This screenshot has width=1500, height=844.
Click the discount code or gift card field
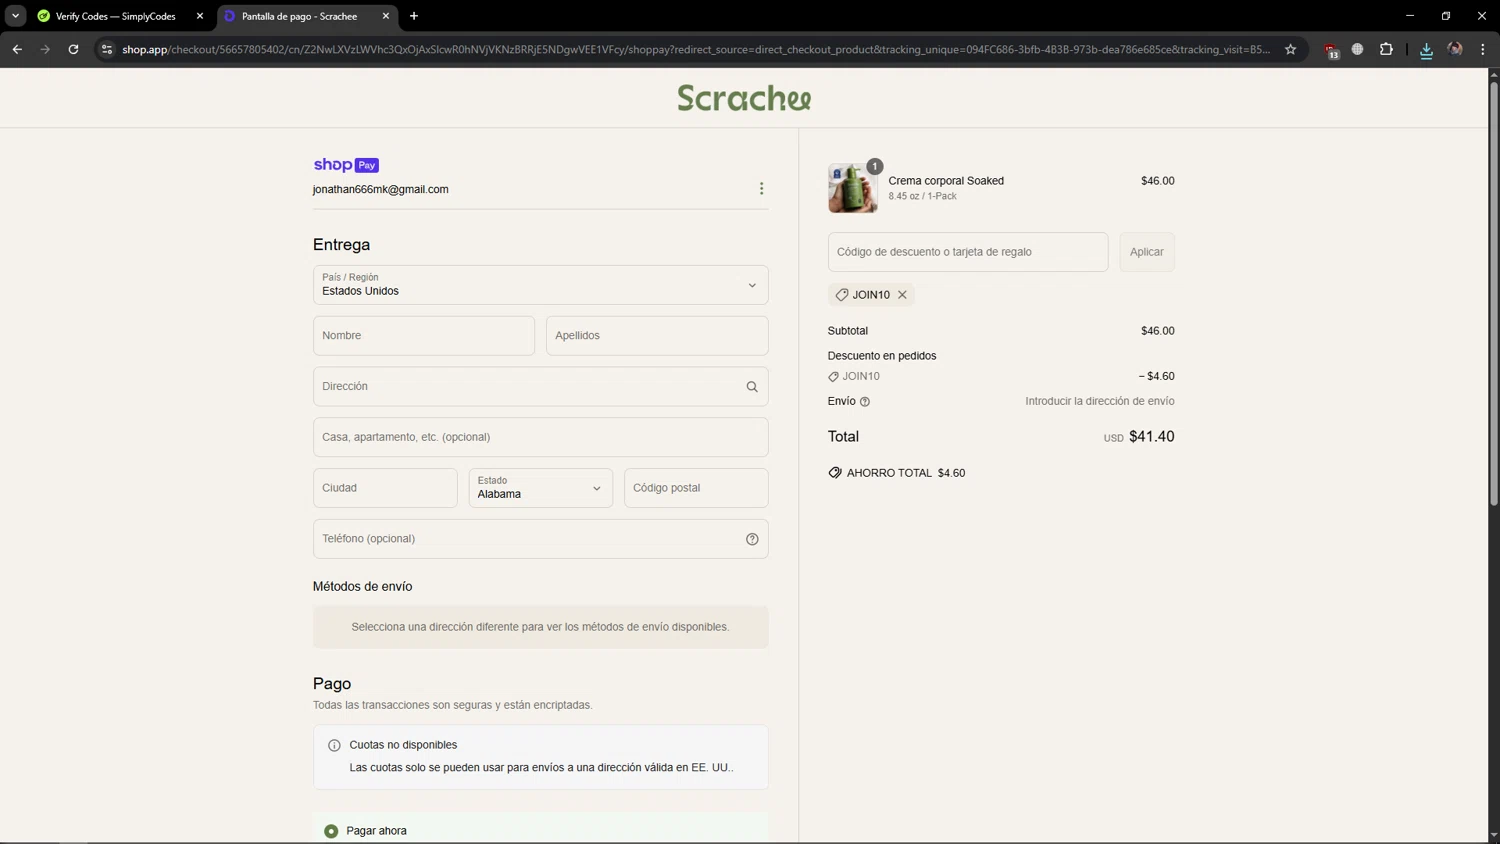(x=967, y=252)
